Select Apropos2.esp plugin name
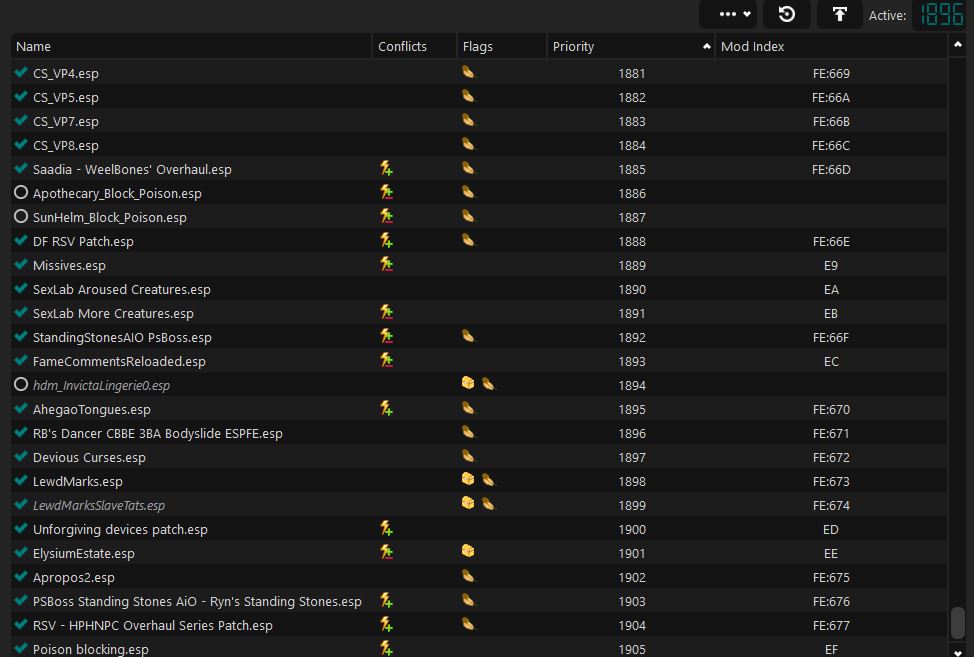Viewport: 974px width, 657px height. [74, 578]
